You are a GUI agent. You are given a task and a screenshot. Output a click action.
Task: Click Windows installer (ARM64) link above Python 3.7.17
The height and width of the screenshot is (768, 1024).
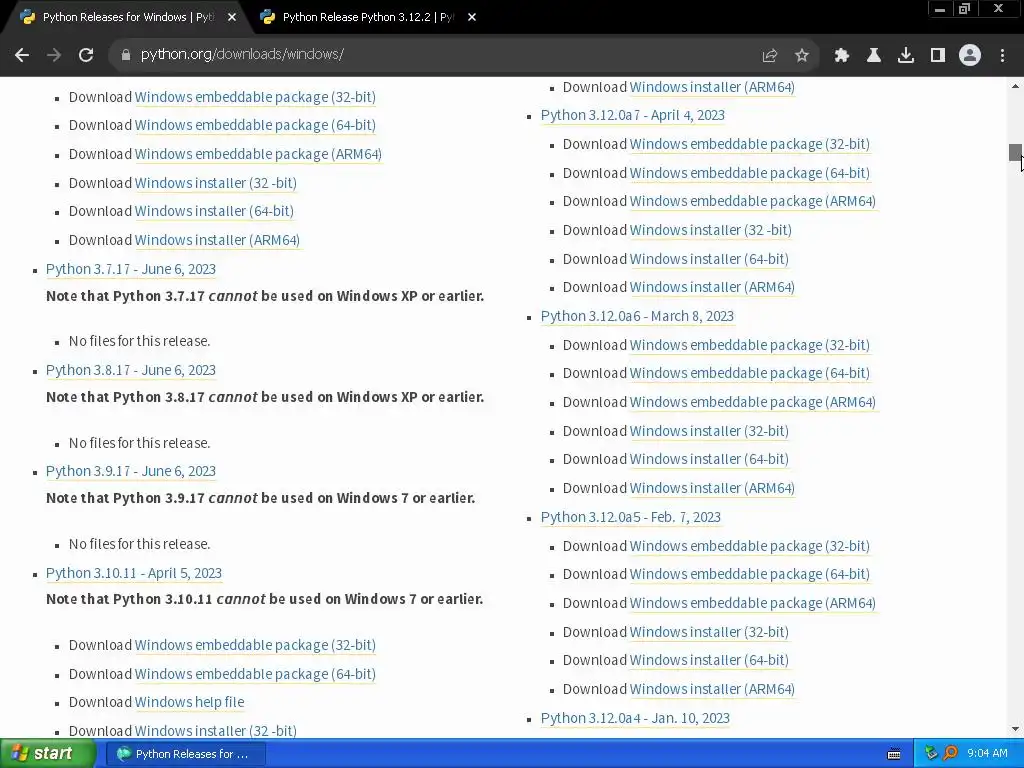click(x=217, y=240)
